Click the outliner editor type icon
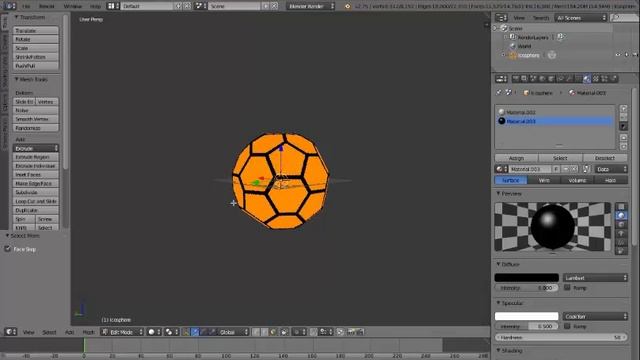The image size is (640, 360). (501, 18)
